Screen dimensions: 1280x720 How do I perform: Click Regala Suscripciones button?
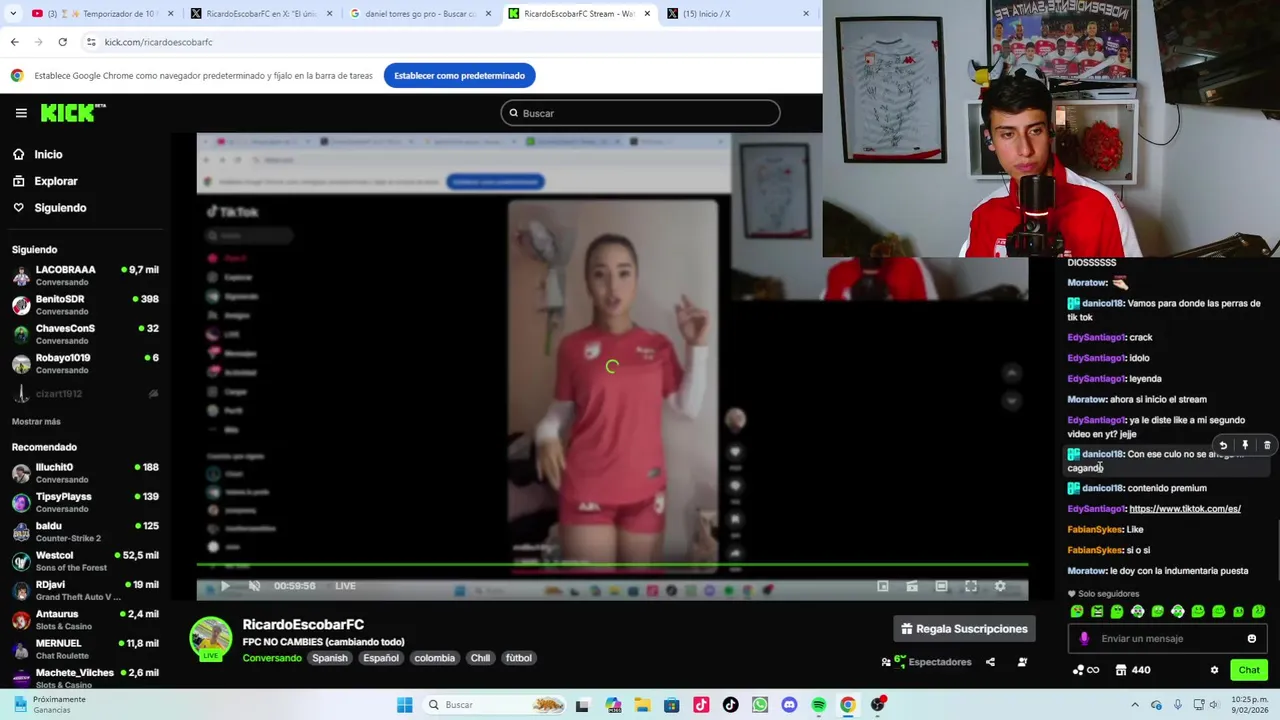click(964, 629)
